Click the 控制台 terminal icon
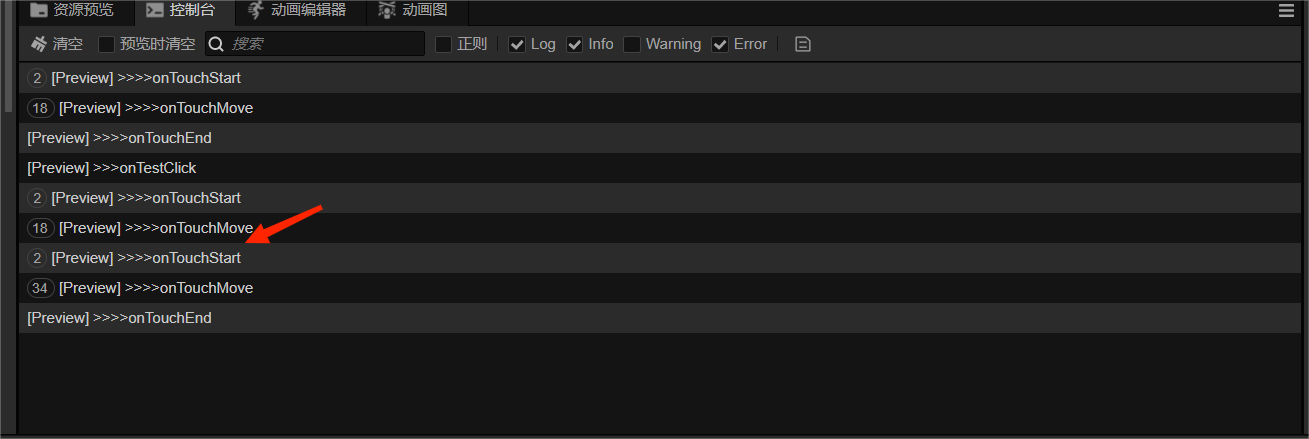Screen dimensions: 1309x439 tap(155, 11)
